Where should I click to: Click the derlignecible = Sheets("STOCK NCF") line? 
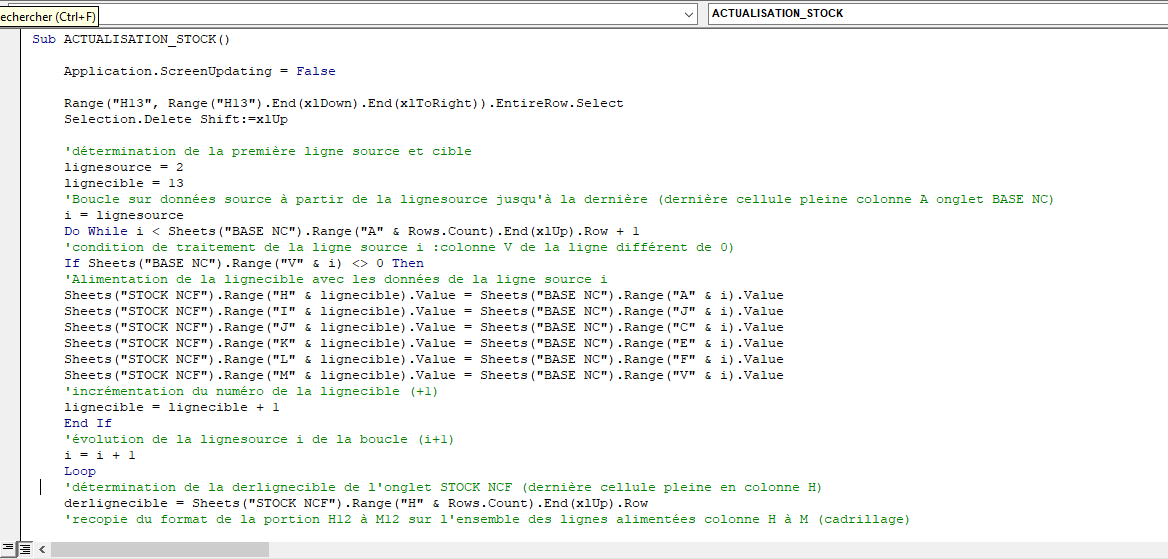coord(356,504)
